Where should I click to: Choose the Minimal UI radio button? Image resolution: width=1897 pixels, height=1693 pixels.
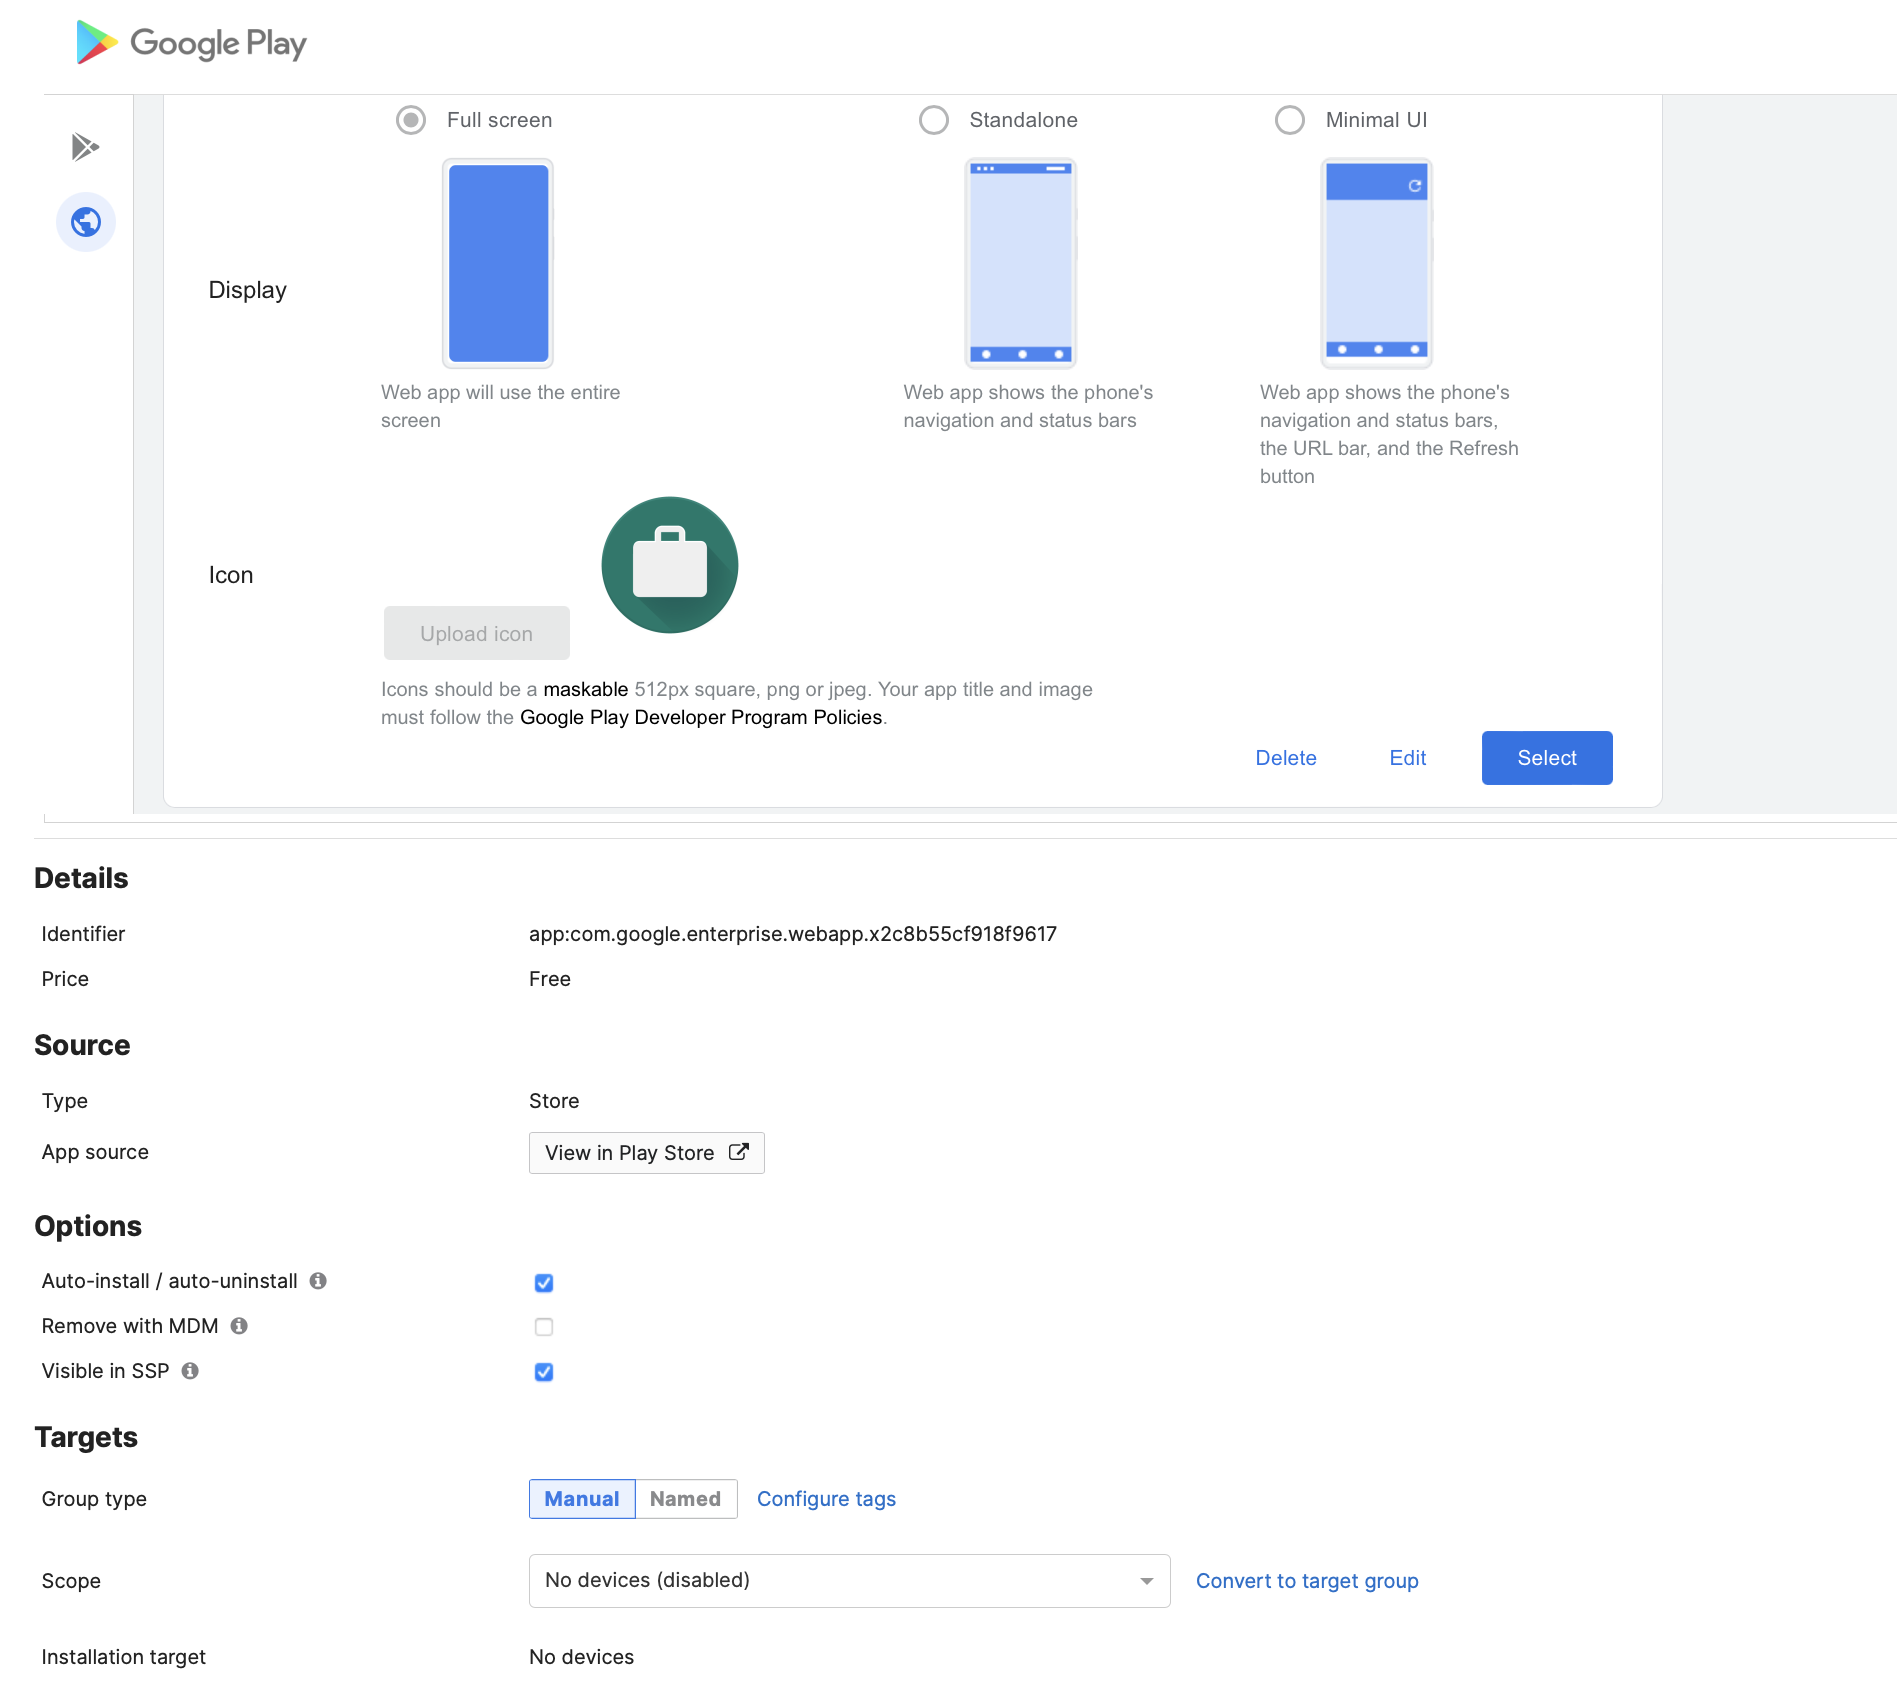click(x=1289, y=120)
